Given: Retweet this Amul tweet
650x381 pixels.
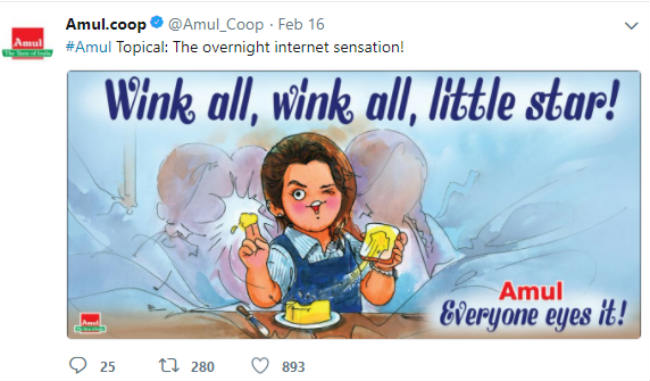Looking at the screenshot, I should point(169,366).
